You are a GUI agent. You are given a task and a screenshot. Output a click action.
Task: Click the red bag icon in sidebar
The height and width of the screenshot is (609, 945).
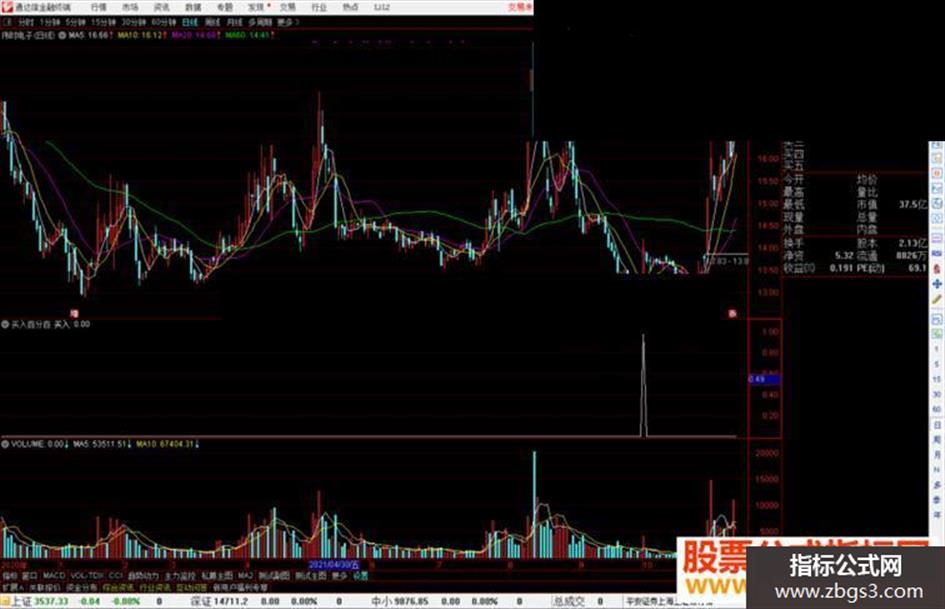[937, 270]
